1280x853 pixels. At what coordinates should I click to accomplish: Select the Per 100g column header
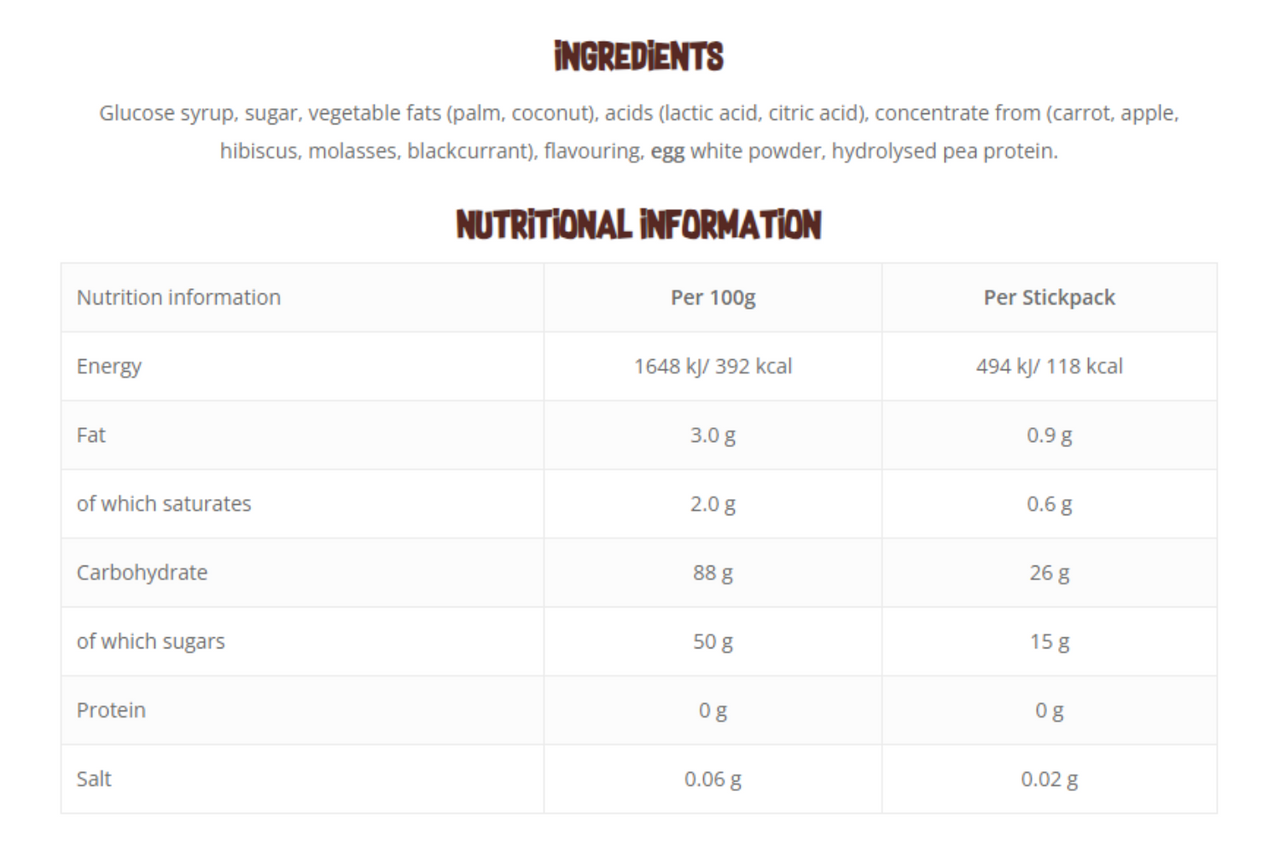click(x=713, y=297)
